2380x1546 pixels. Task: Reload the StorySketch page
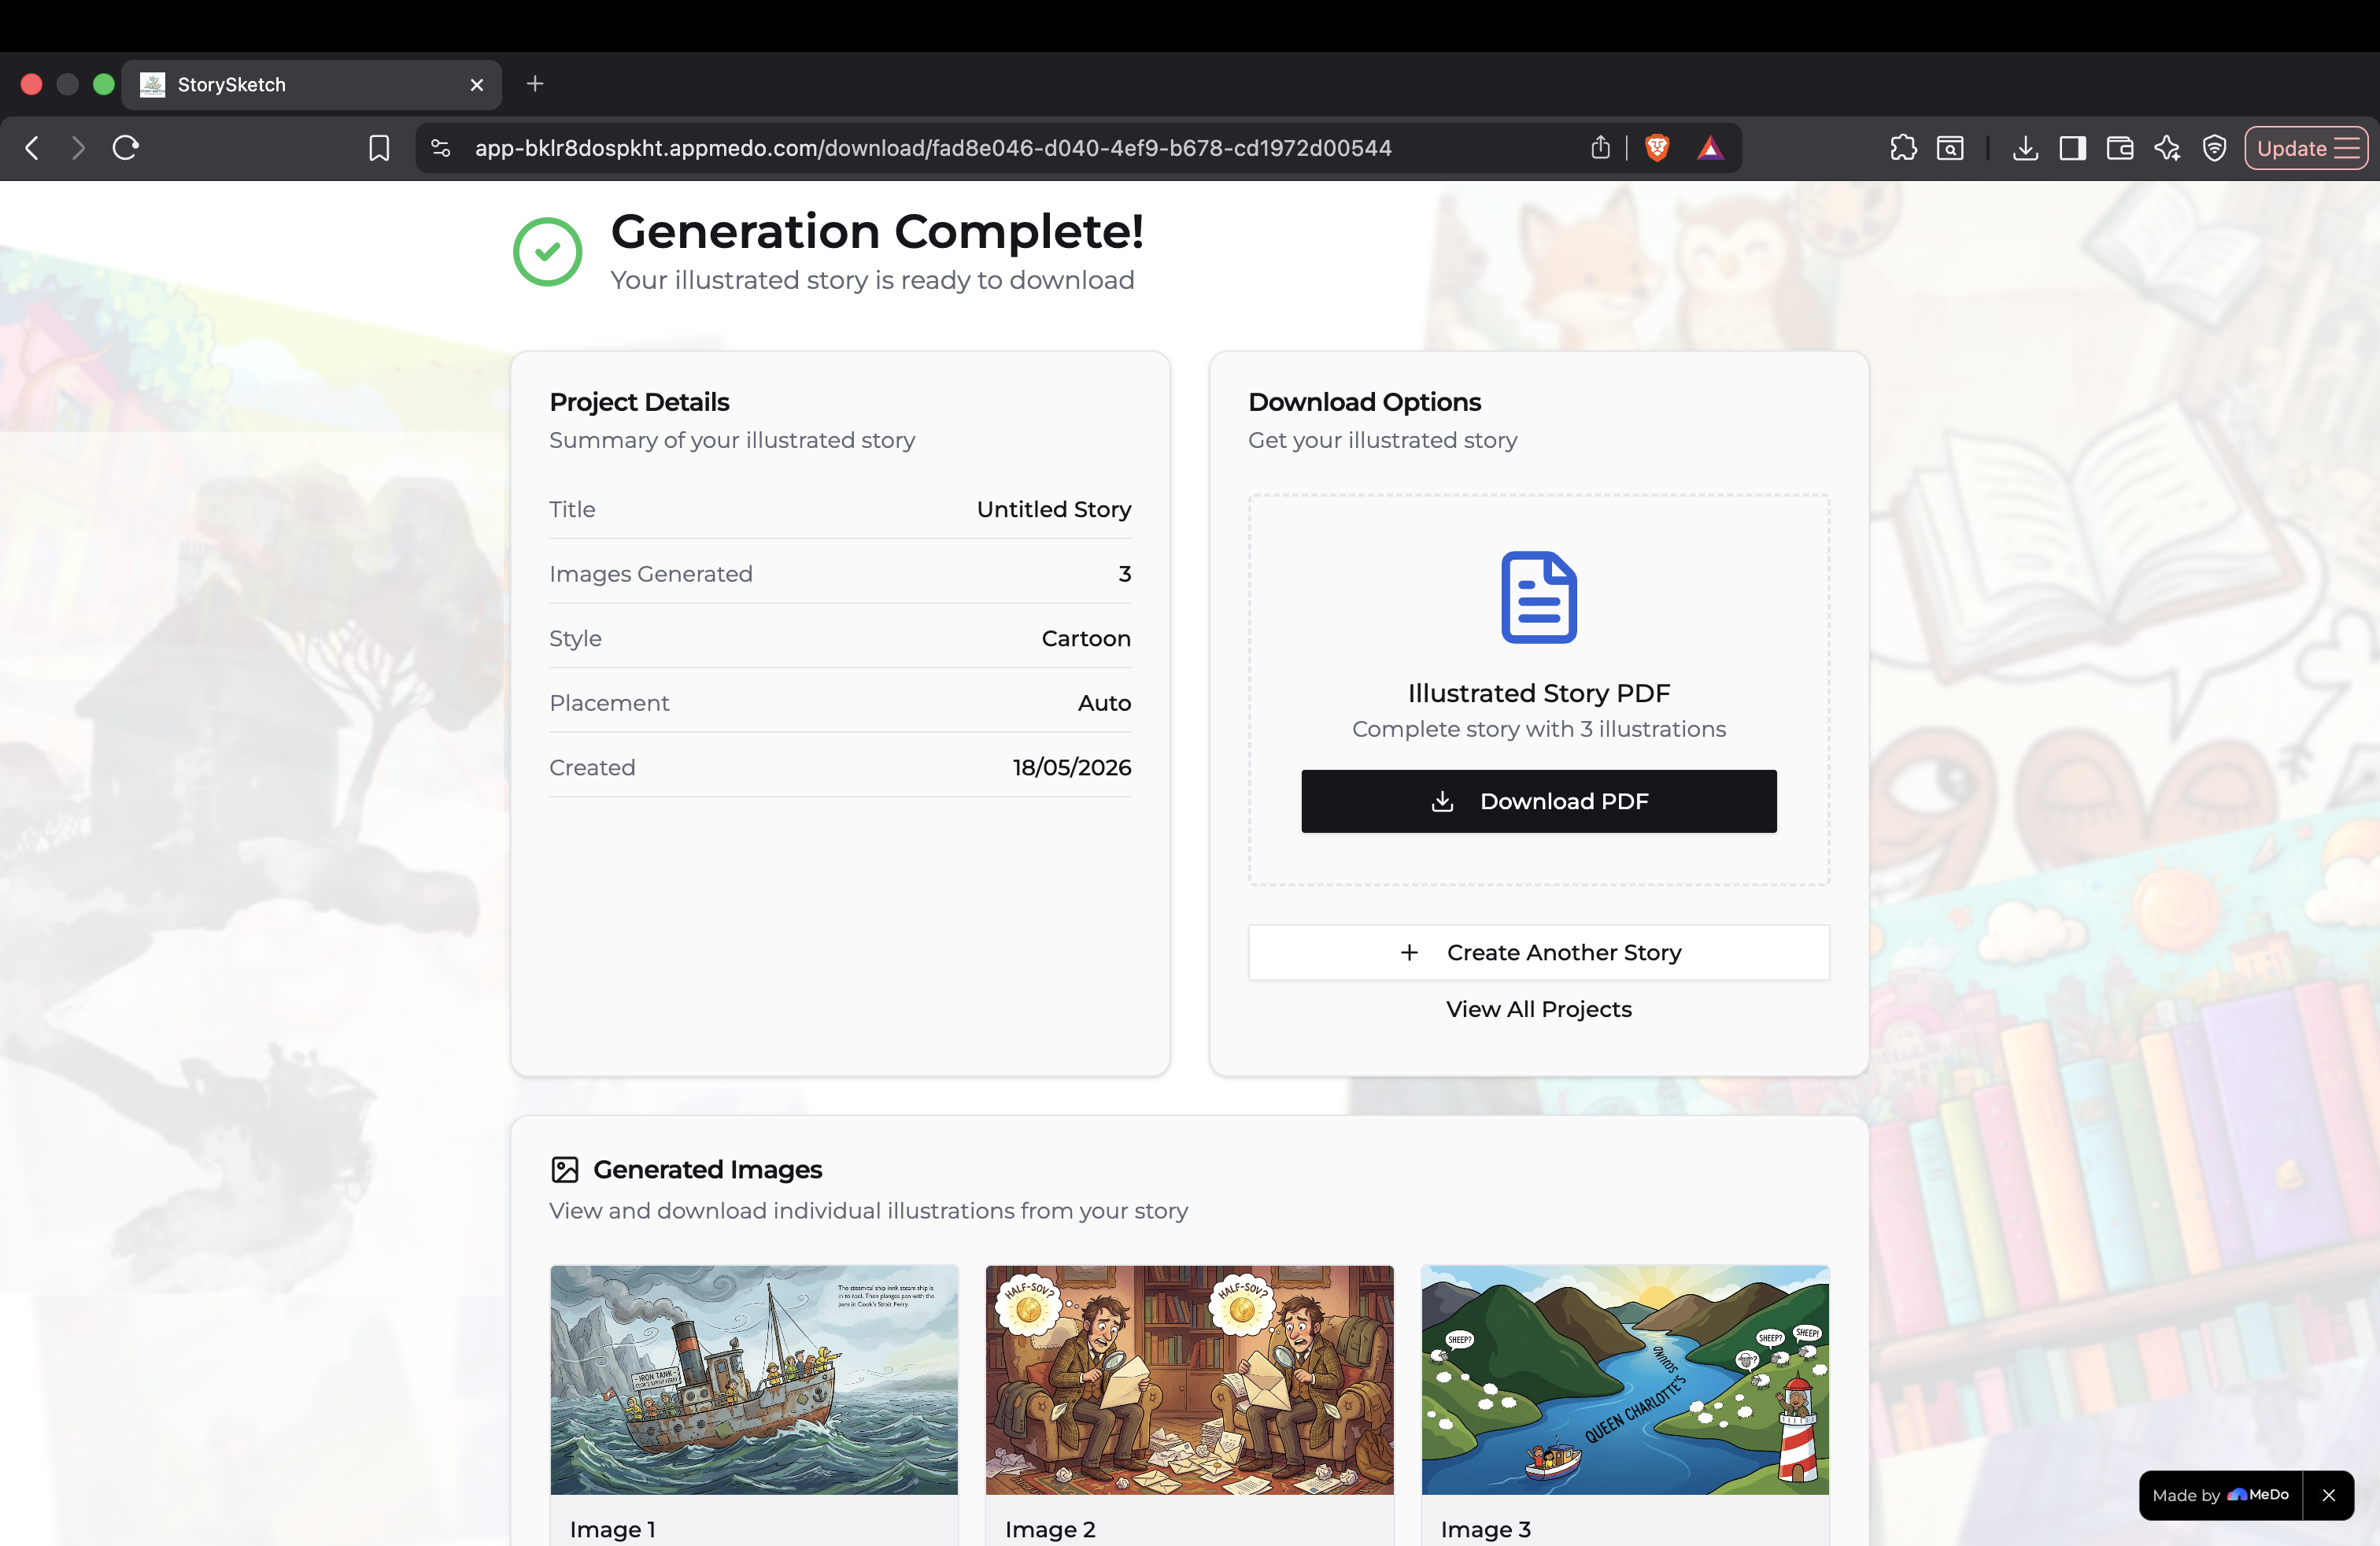[126, 148]
